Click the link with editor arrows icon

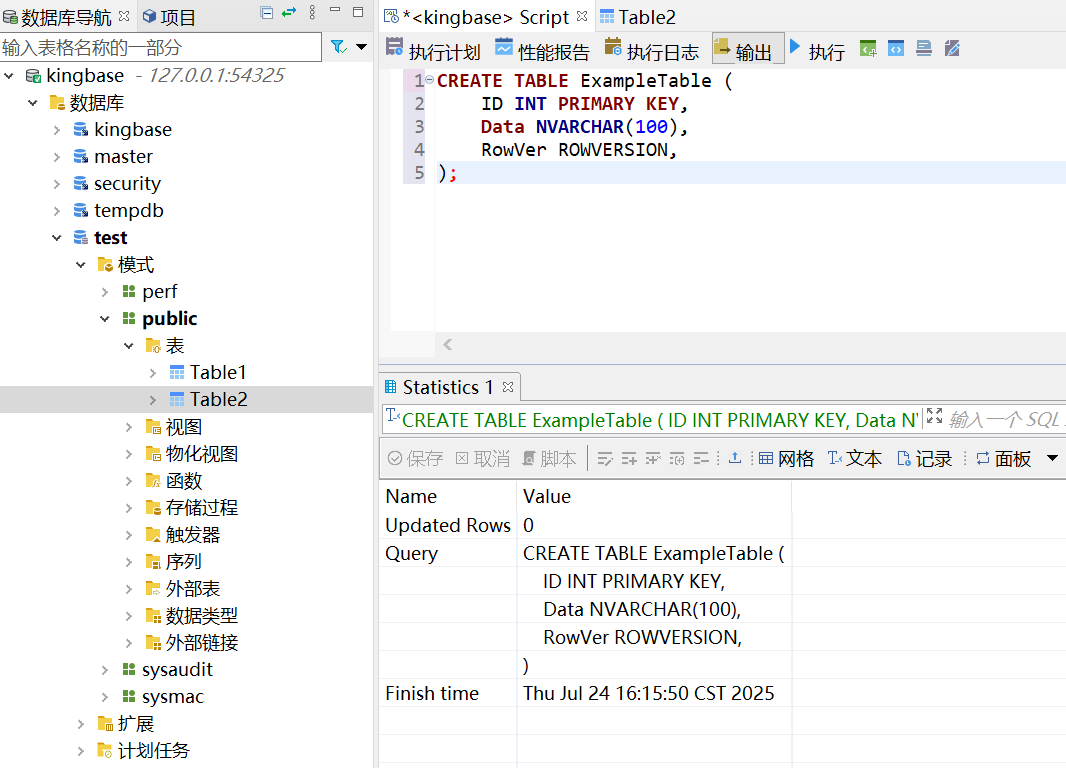[289, 13]
